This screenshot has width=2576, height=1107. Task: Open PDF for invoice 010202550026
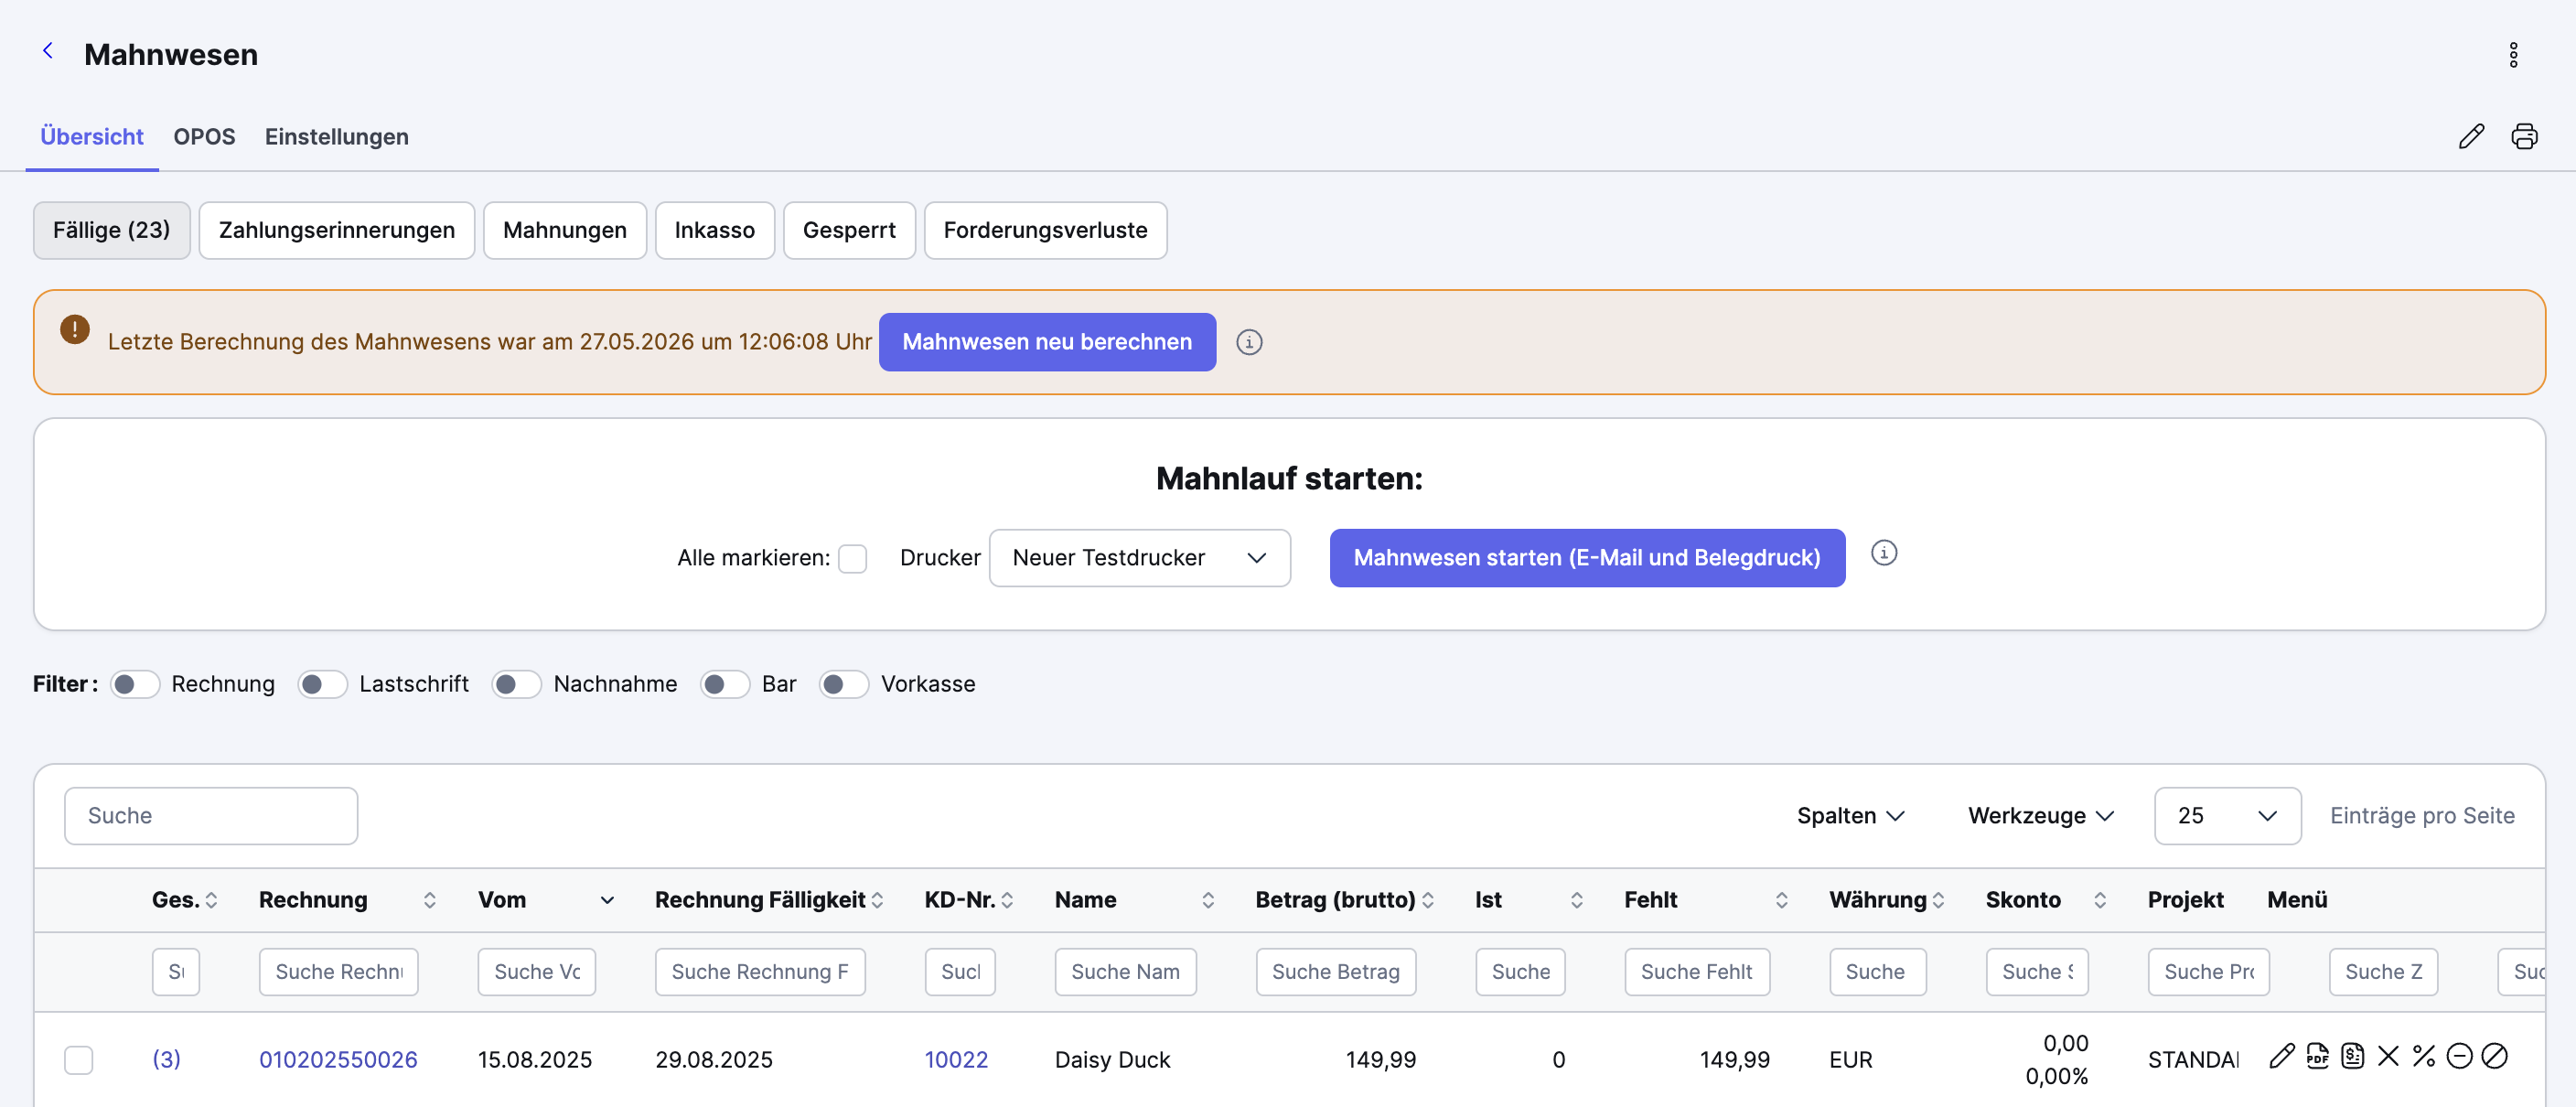pyautogui.click(x=2318, y=1057)
